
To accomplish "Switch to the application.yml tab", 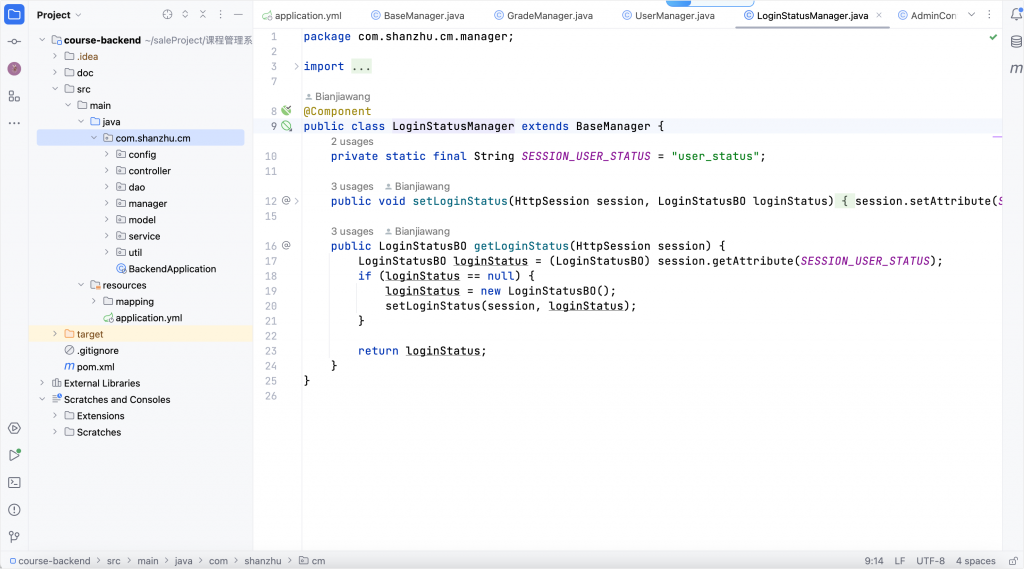I will [x=307, y=16].
